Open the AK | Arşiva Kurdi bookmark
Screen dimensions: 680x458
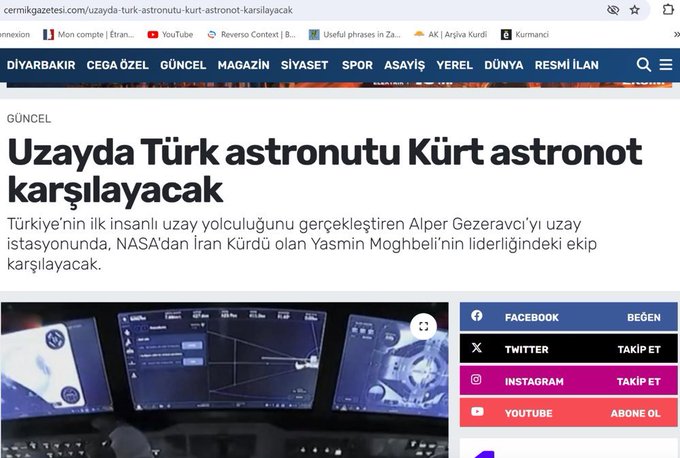click(x=450, y=35)
